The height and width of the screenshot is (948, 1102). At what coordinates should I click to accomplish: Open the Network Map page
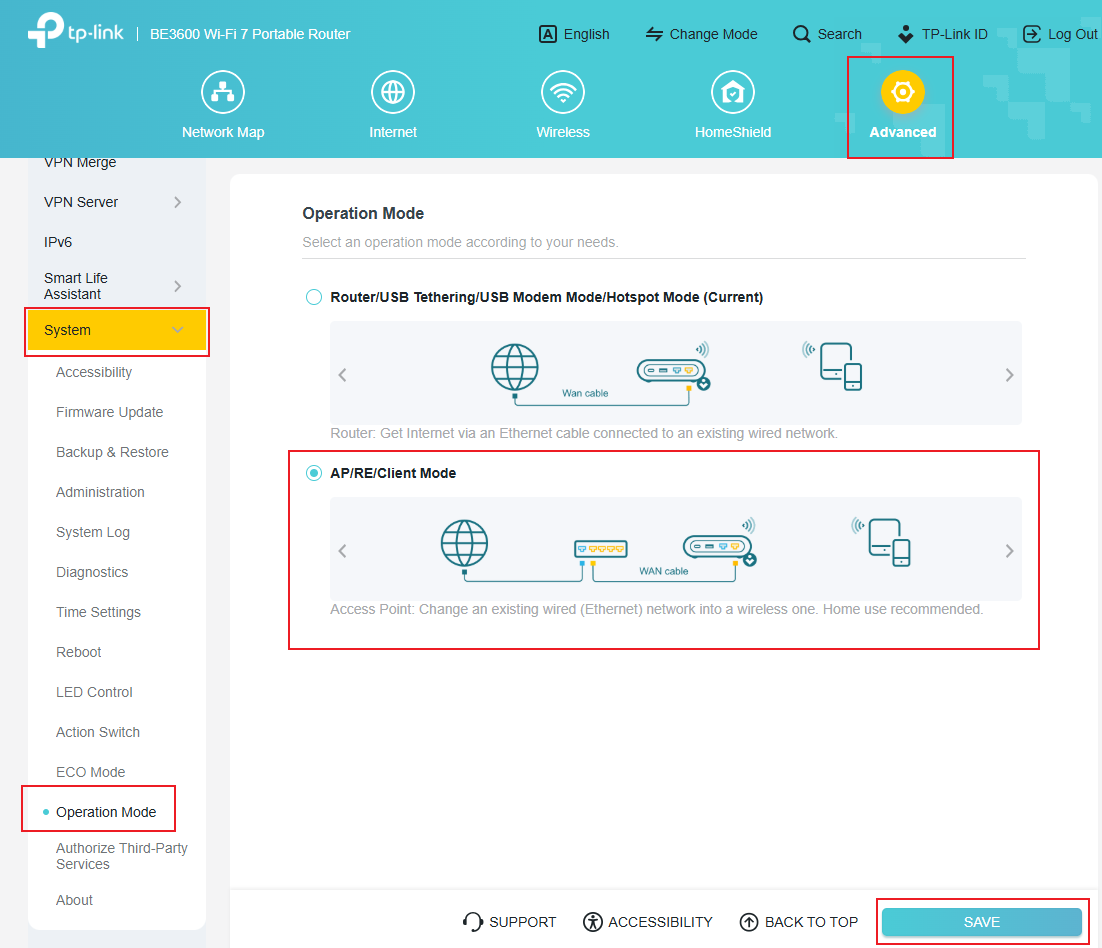[222, 103]
